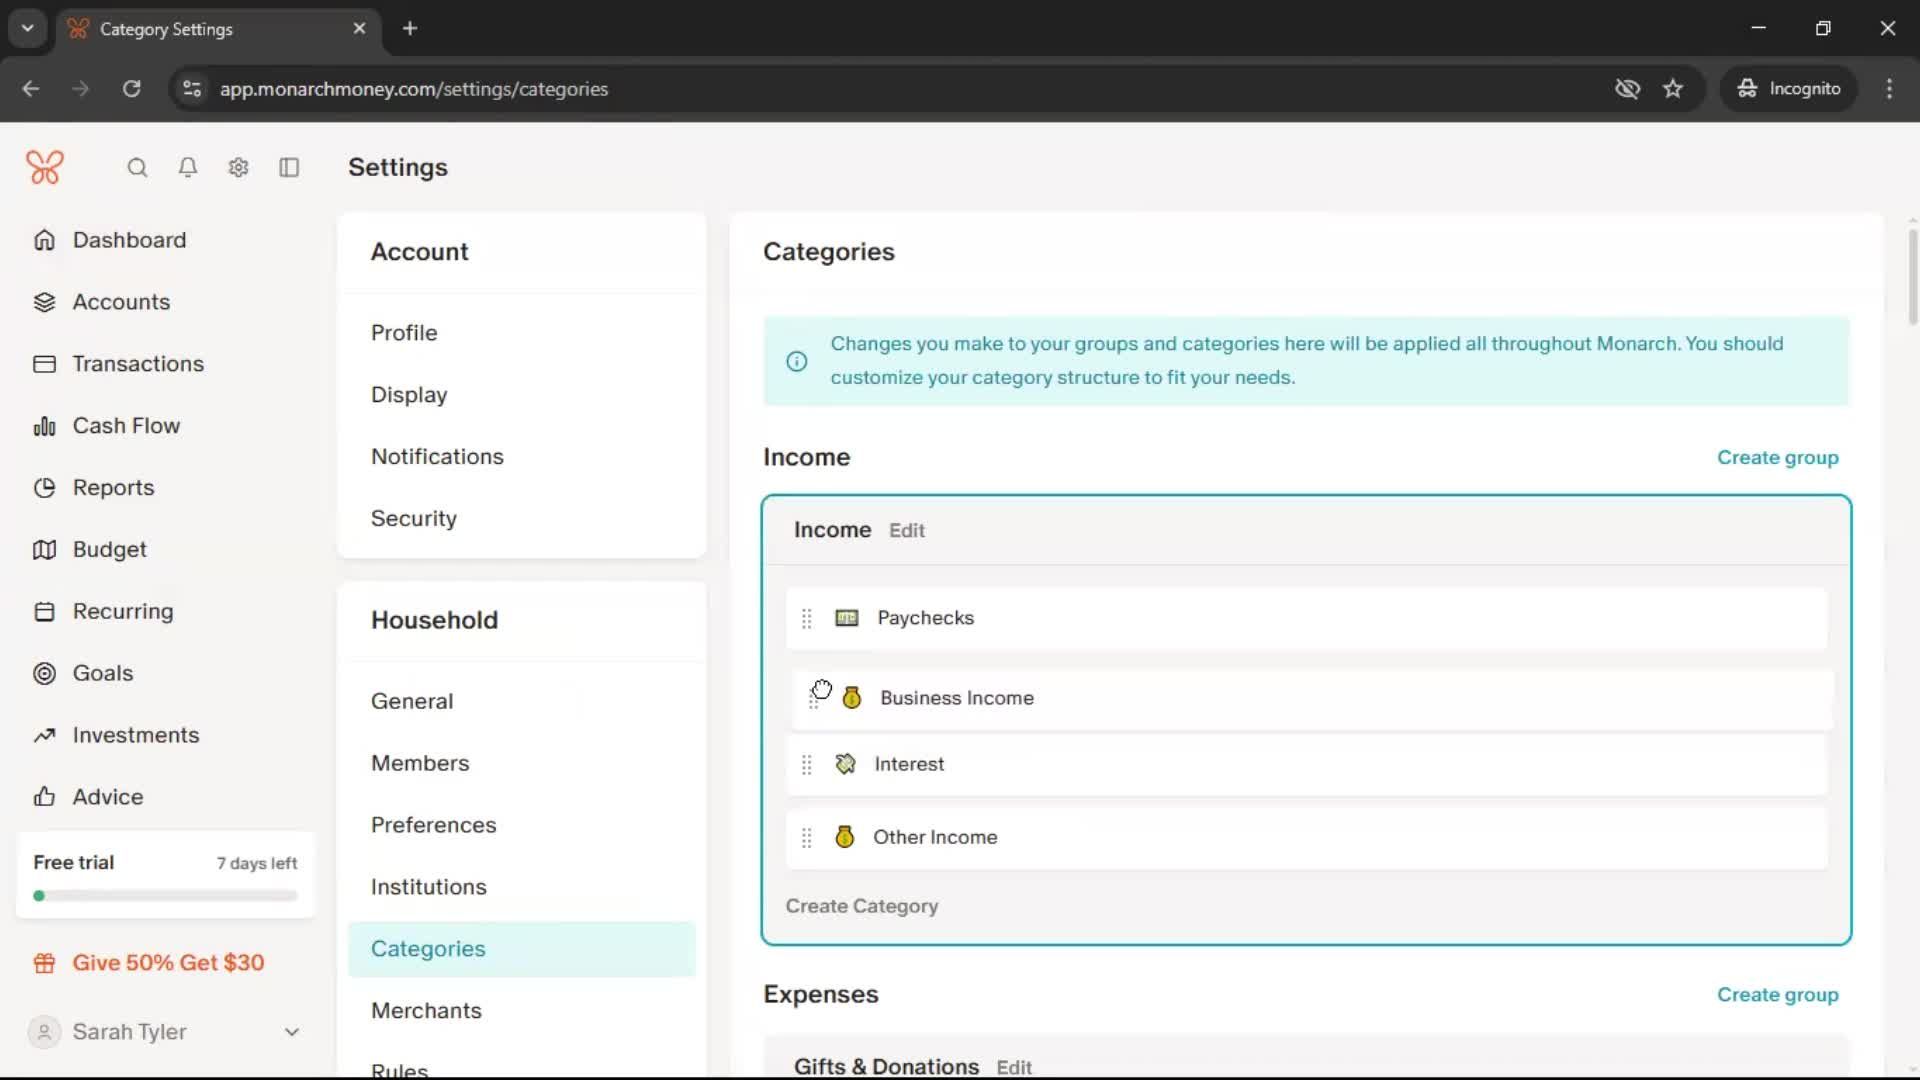Bookmark this page with star icon

click(1673, 89)
